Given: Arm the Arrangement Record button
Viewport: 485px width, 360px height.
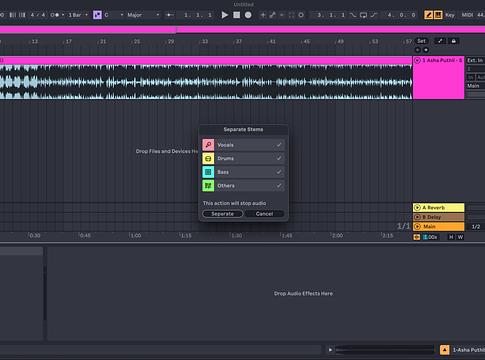Looking at the screenshot, I should click(248, 15).
